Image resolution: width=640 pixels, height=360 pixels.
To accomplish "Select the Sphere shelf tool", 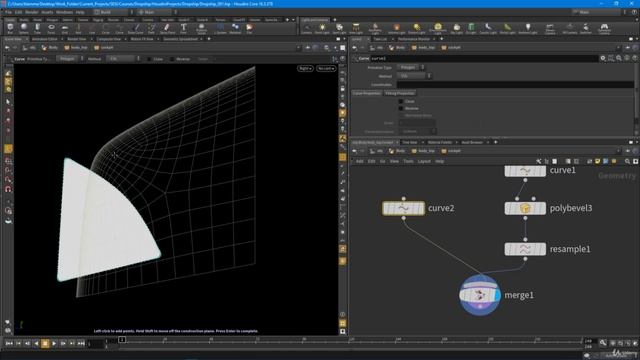I will coord(24,29).
